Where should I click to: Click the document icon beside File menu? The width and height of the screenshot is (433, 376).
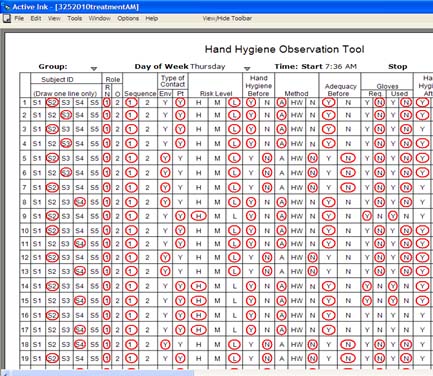(6, 19)
